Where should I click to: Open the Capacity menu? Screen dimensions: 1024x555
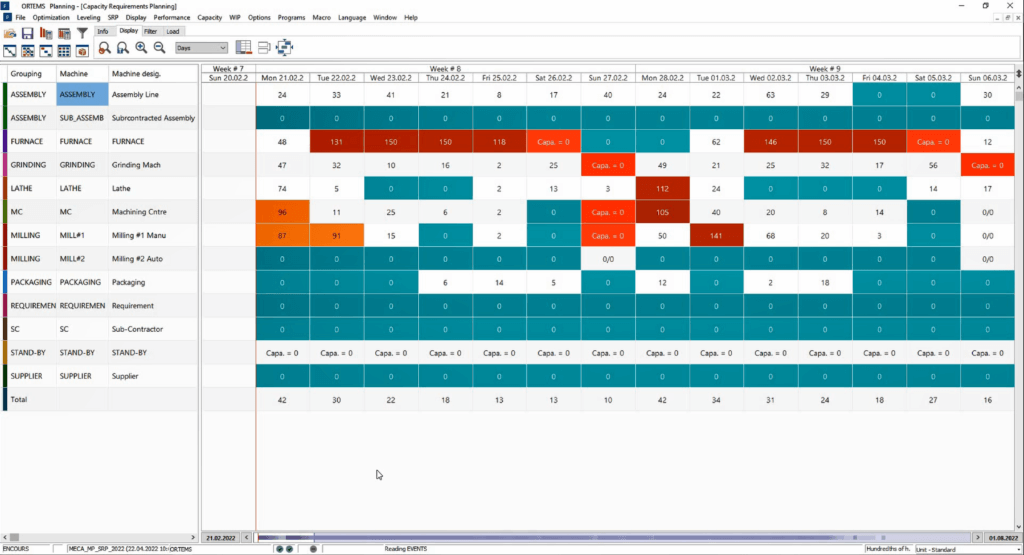[209, 18]
